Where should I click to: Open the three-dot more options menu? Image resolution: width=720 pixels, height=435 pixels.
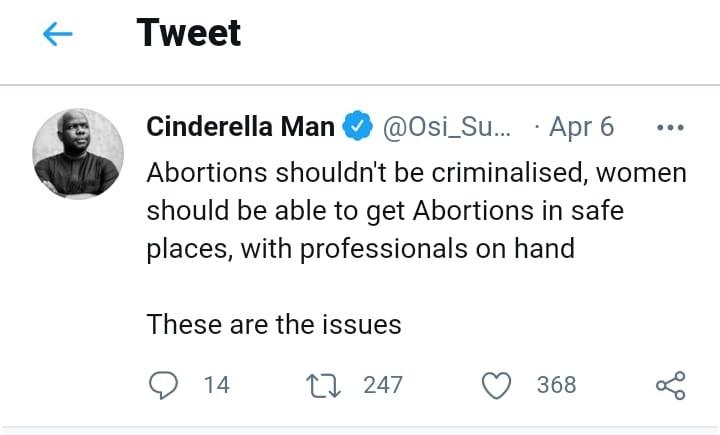click(x=667, y=128)
